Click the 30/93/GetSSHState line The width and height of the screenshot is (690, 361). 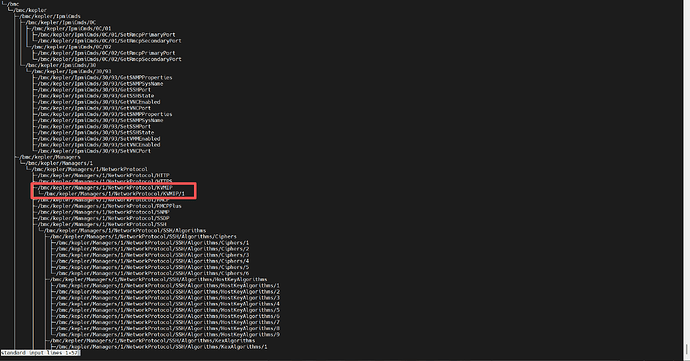pos(96,96)
